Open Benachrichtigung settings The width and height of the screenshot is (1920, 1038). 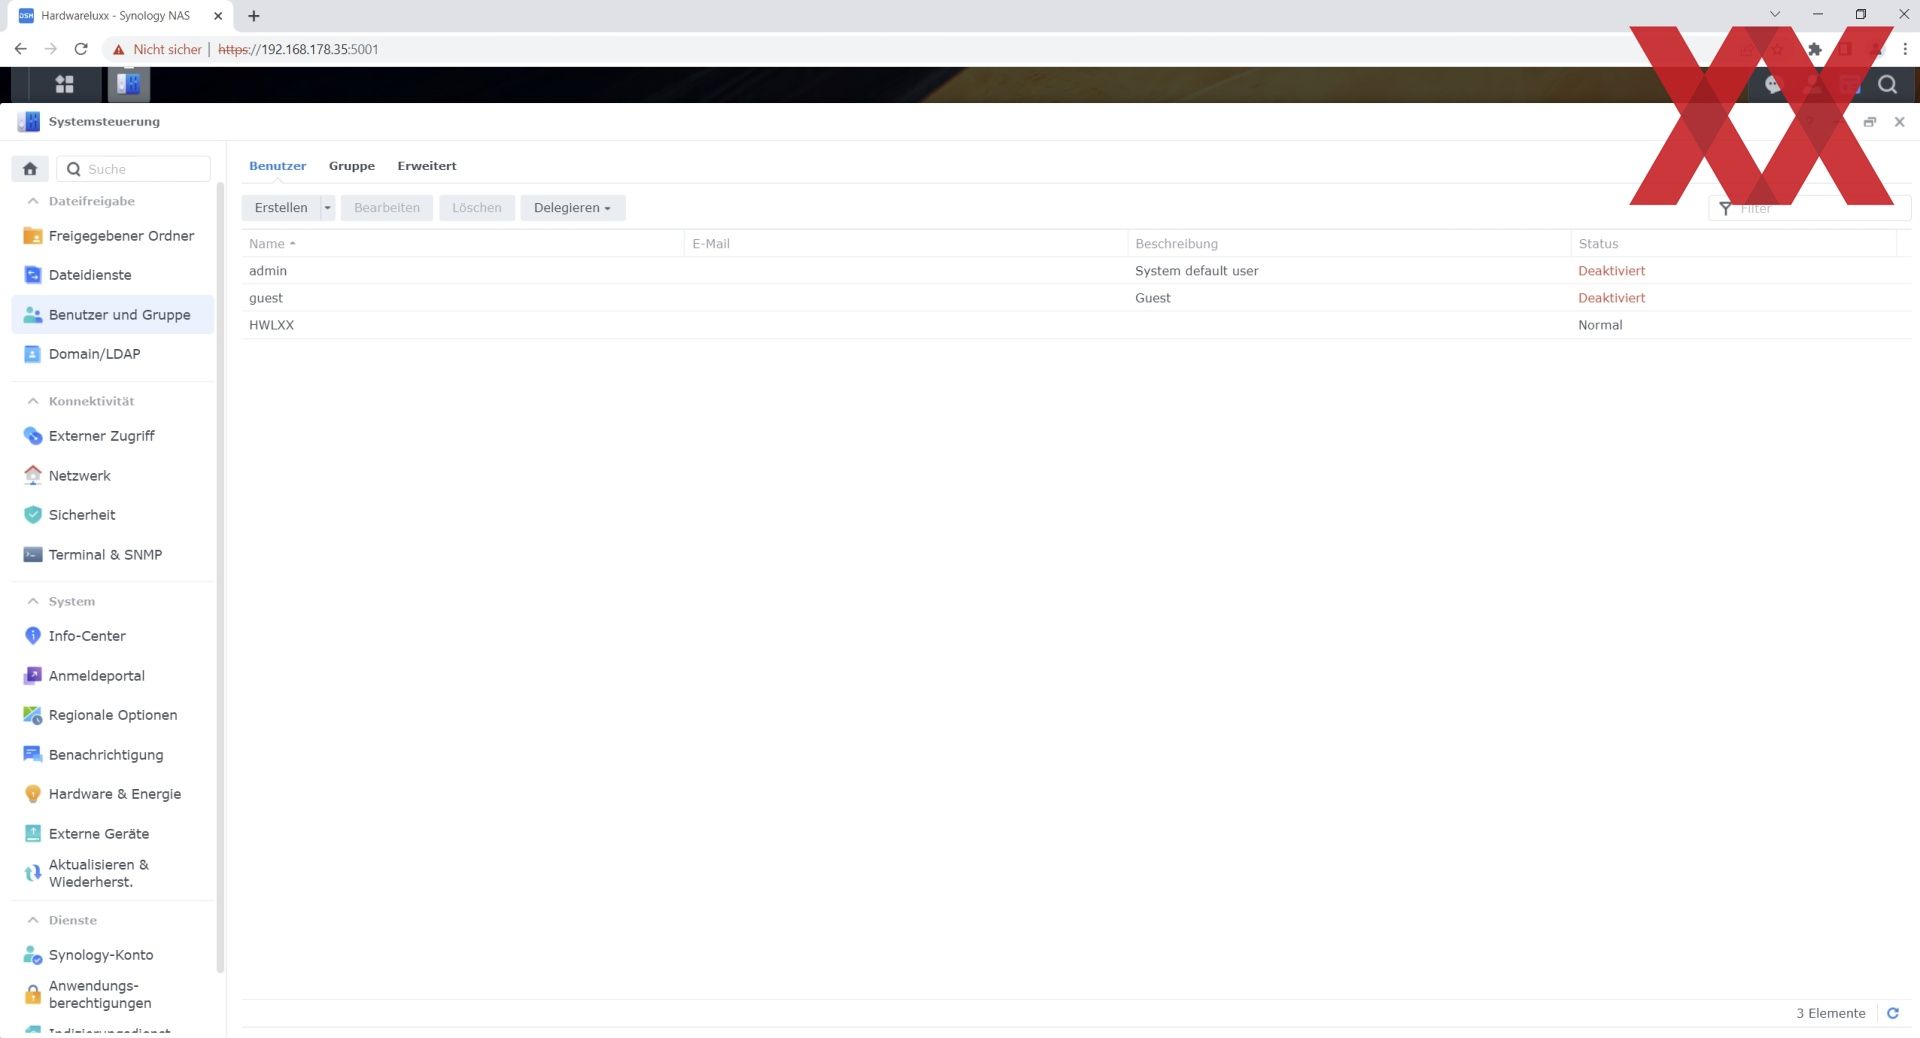tap(113, 755)
